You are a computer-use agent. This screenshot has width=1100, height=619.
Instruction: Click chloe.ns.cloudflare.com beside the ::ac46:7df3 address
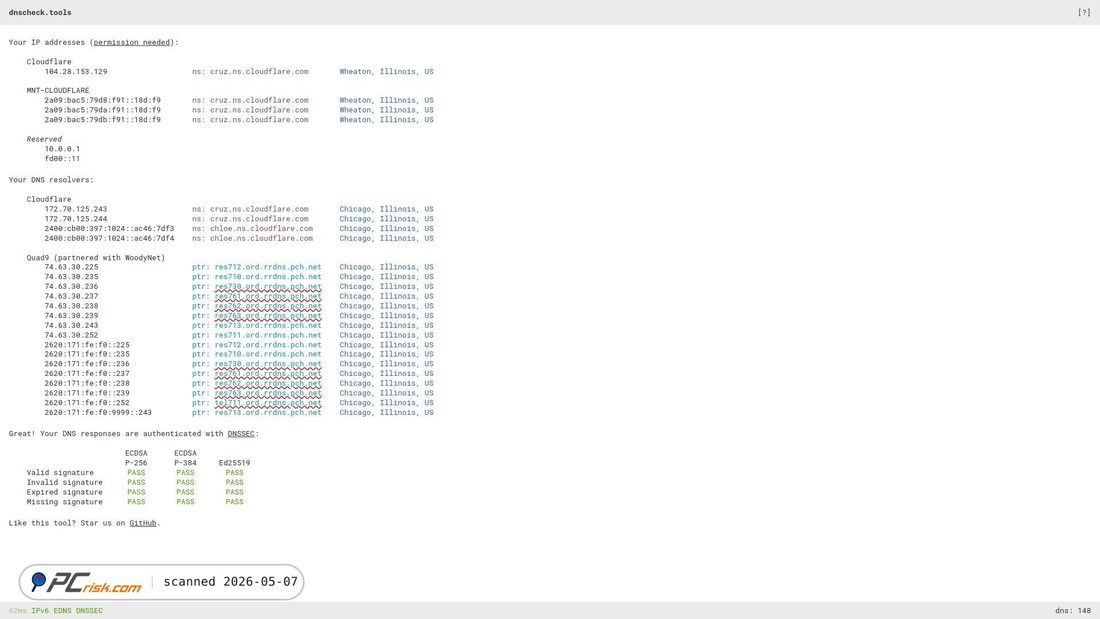tap(261, 229)
